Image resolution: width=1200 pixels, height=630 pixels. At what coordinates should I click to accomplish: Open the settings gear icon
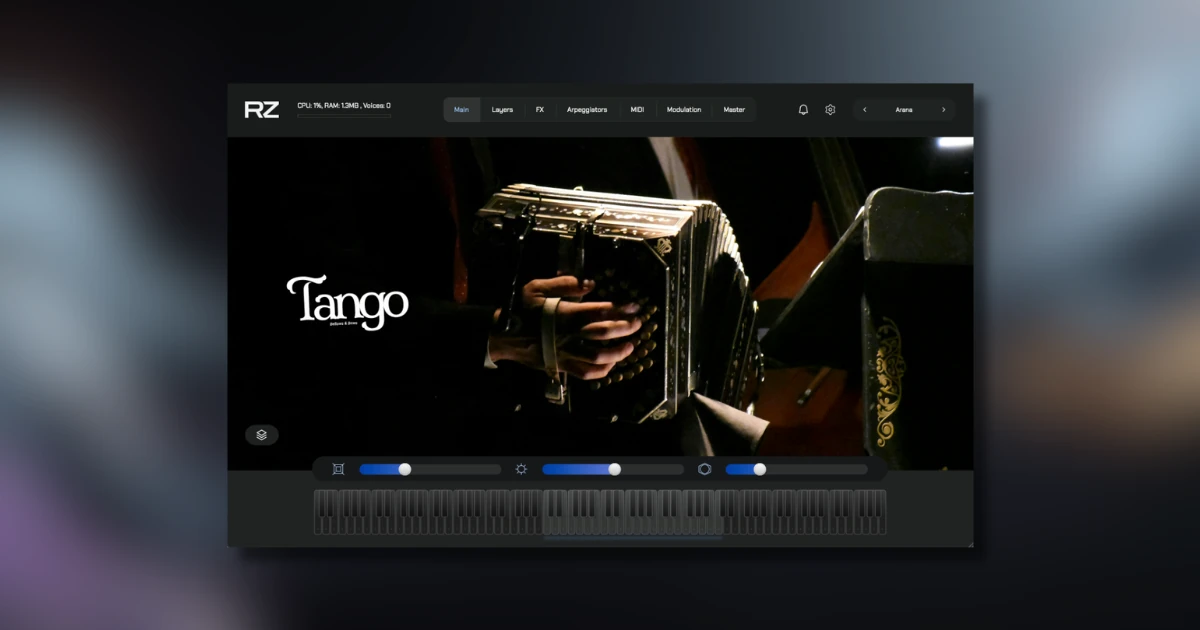[830, 109]
